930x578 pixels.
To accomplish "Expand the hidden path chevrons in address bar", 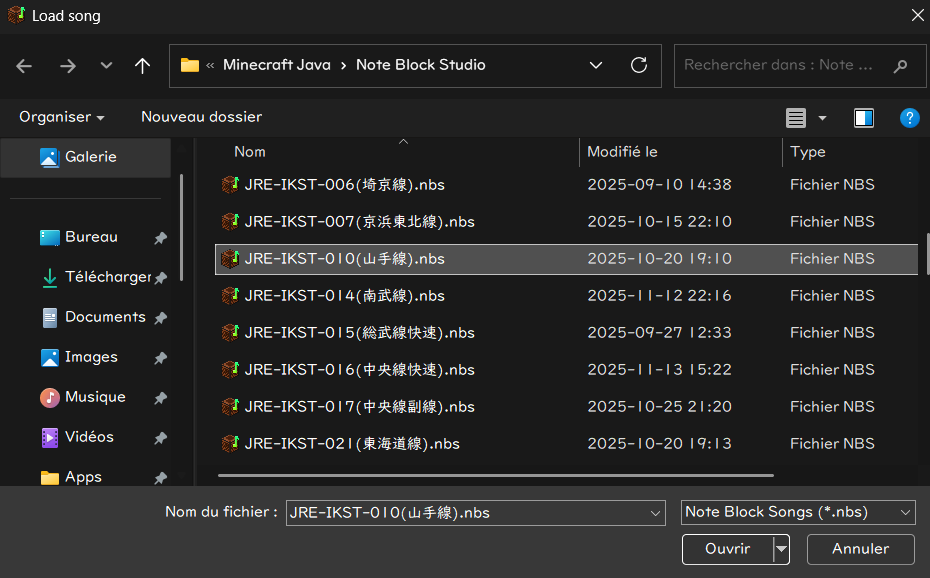I will point(210,65).
